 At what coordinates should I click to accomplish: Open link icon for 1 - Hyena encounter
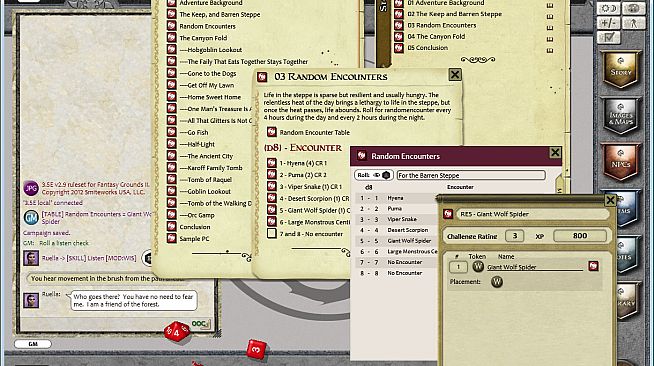click(x=272, y=163)
